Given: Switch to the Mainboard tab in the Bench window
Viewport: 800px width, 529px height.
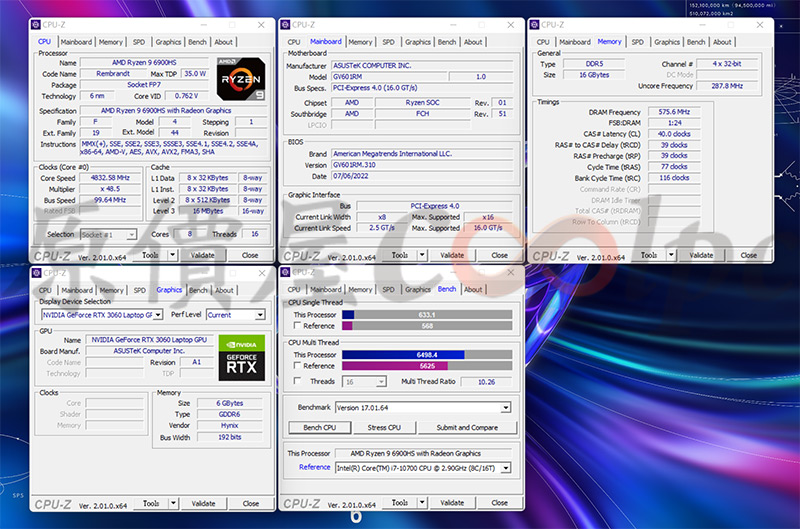Looking at the screenshot, I should [326, 289].
